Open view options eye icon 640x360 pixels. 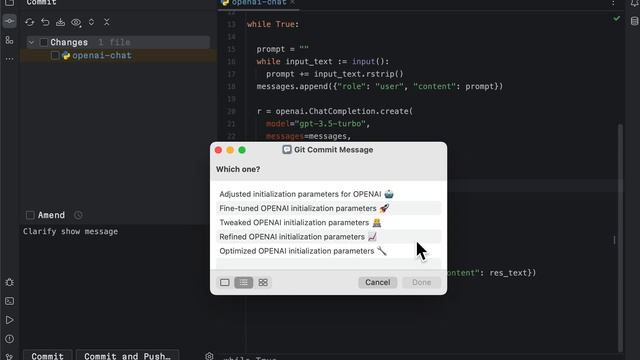tap(76, 22)
